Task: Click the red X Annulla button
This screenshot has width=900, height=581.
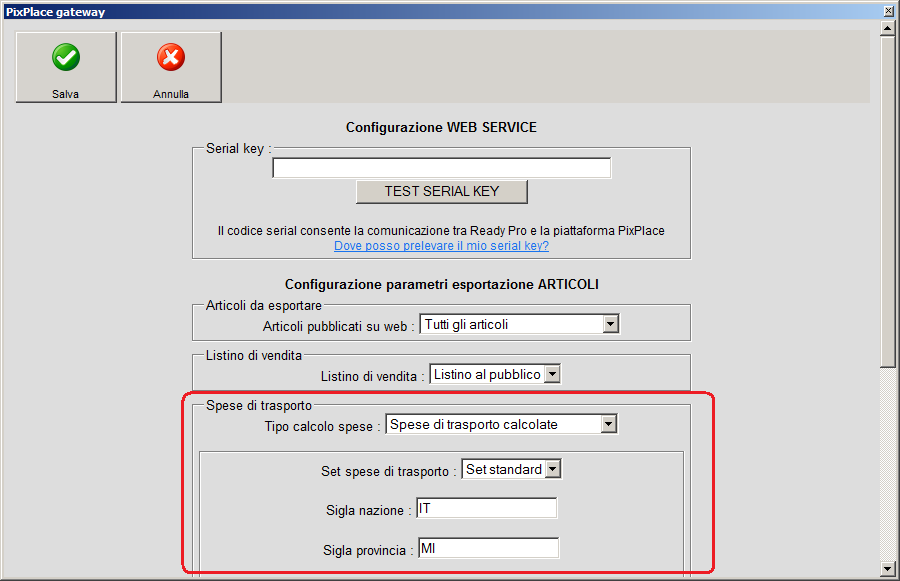Action: tap(171, 67)
